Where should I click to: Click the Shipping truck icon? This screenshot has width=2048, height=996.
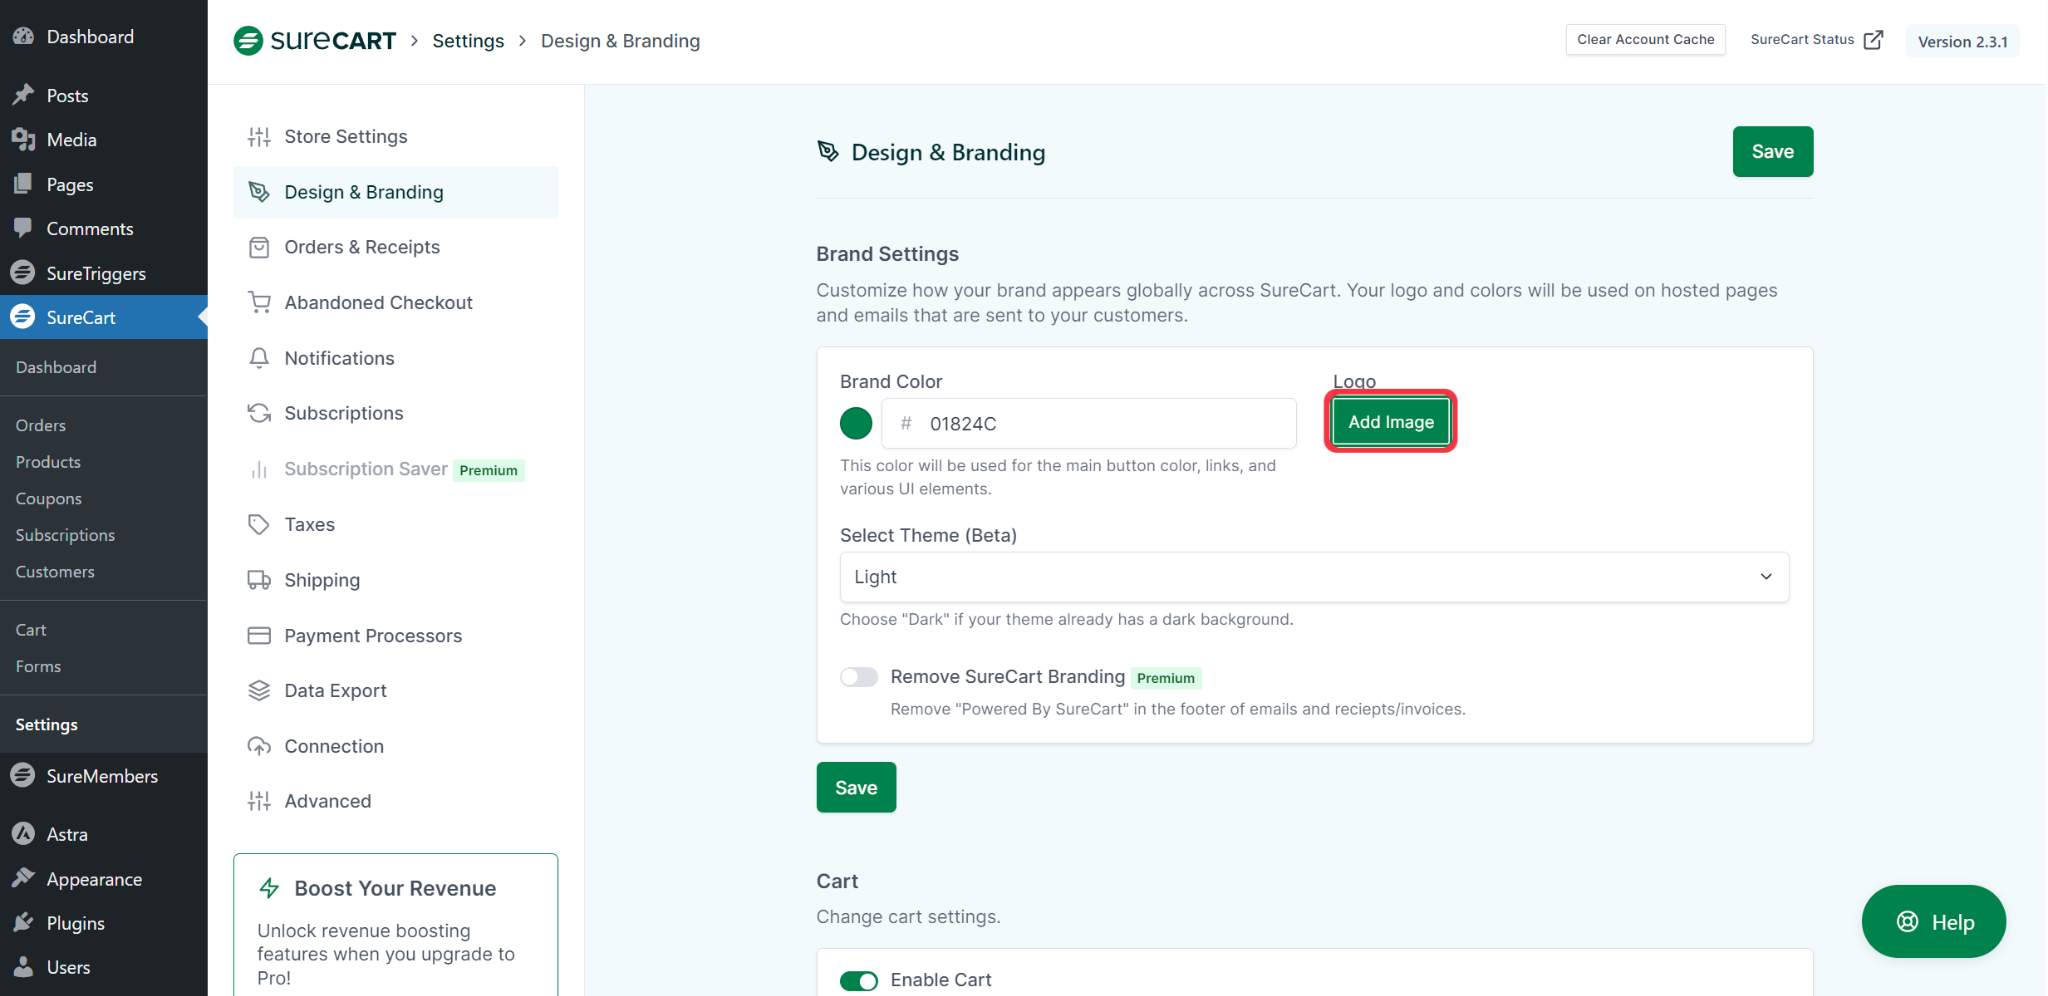point(259,580)
